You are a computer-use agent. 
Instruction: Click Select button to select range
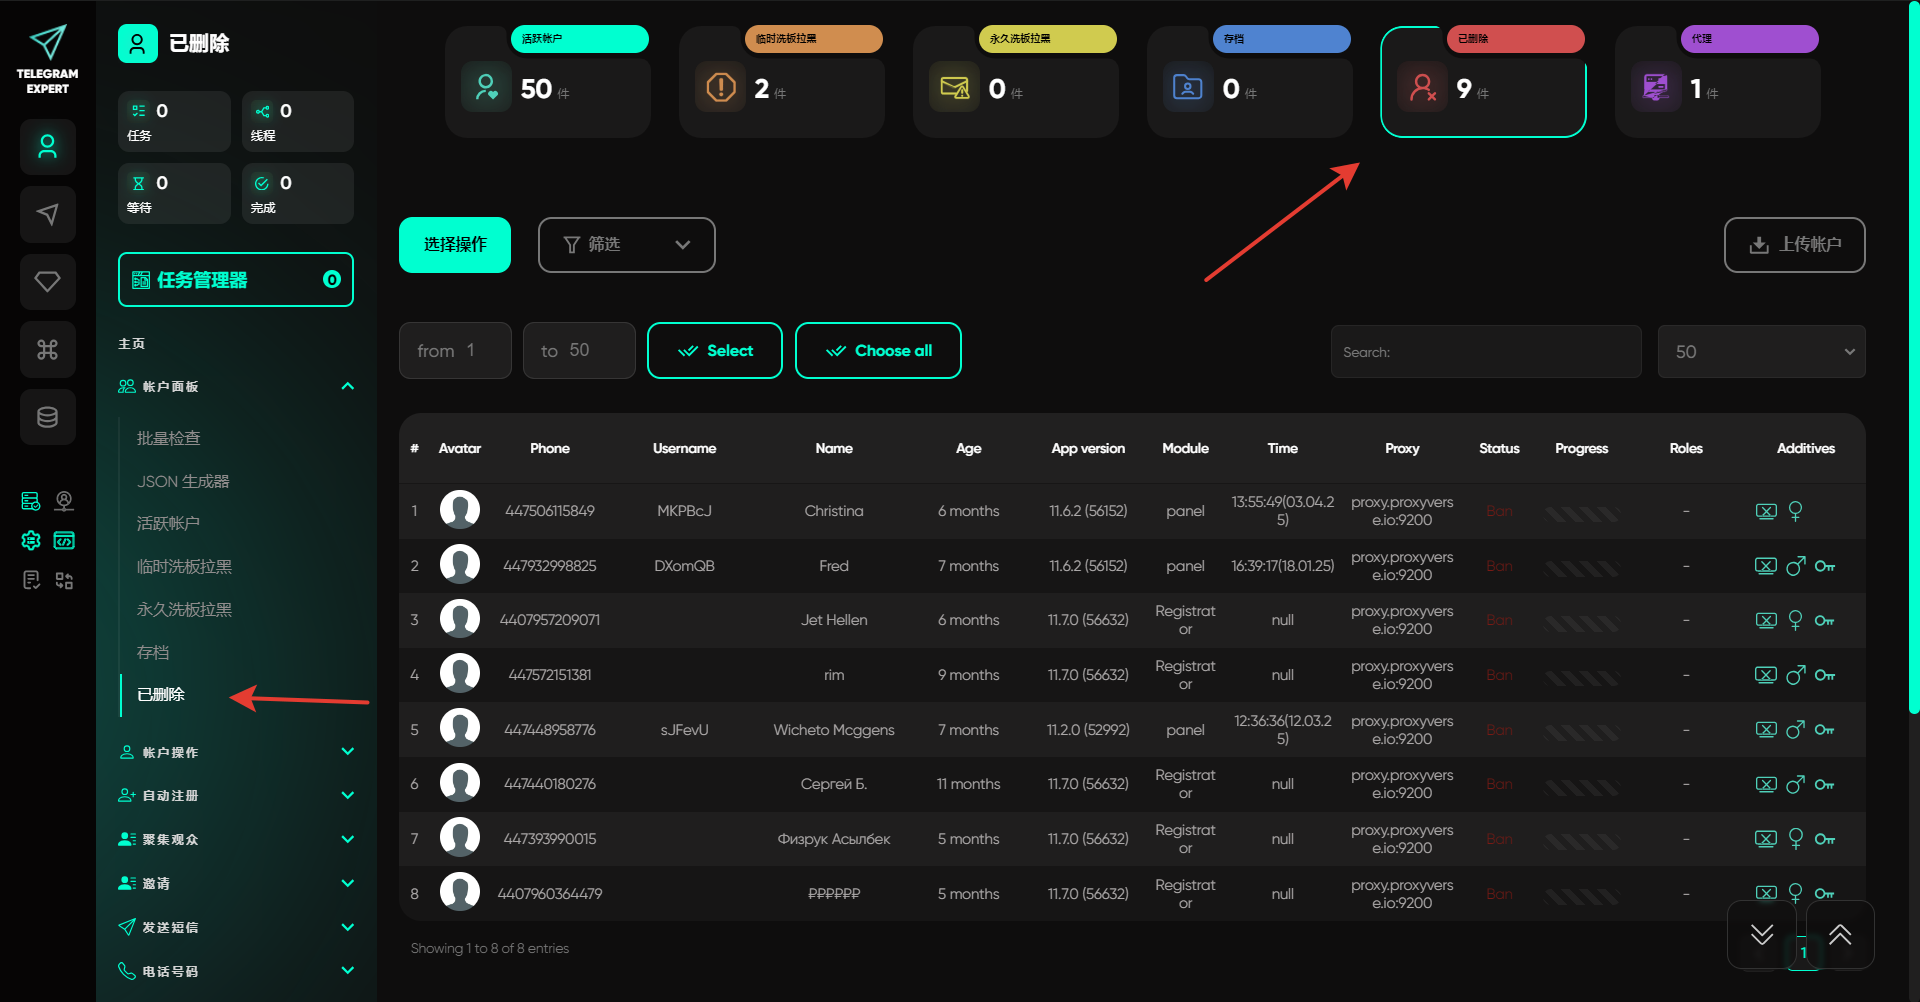tap(714, 351)
